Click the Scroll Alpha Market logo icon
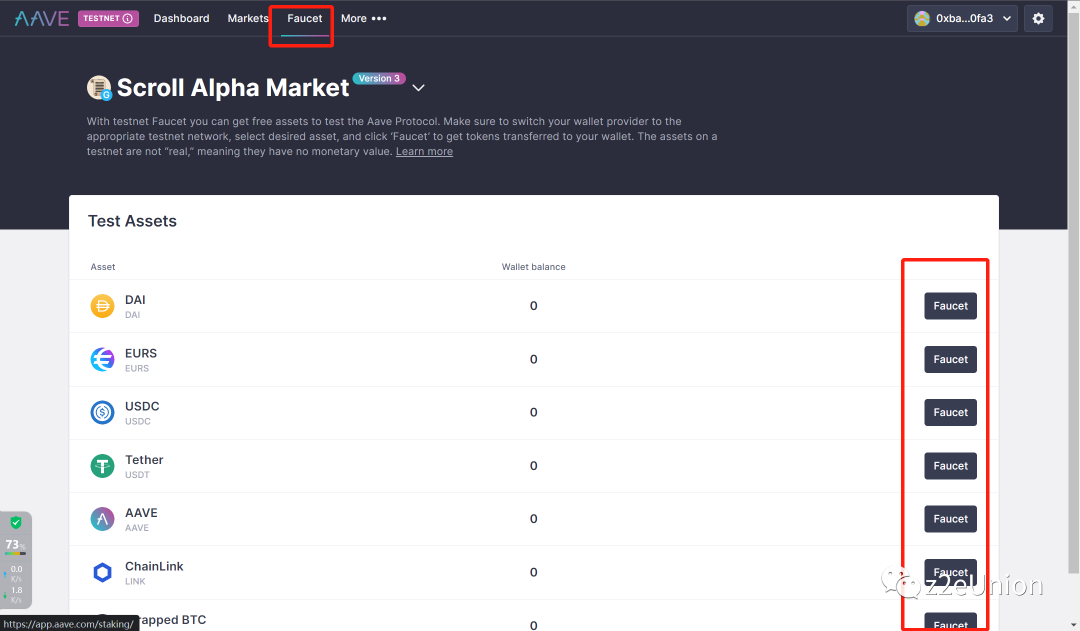This screenshot has width=1080, height=631. coord(99,88)
